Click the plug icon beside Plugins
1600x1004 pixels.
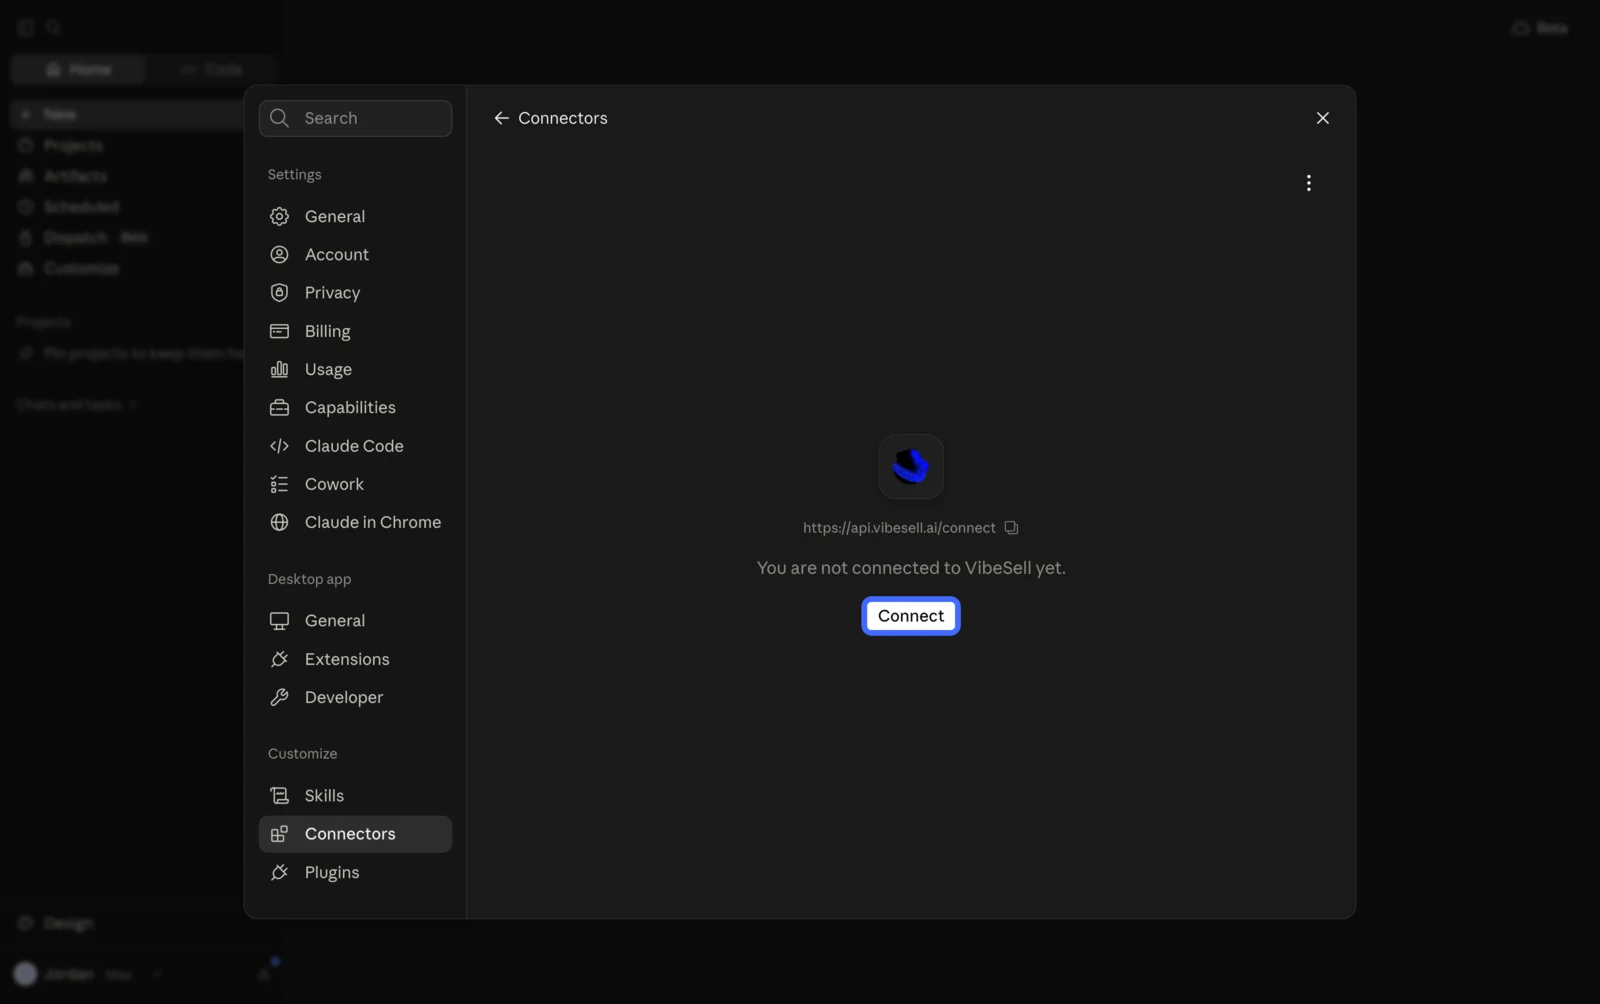coord(280,872)
